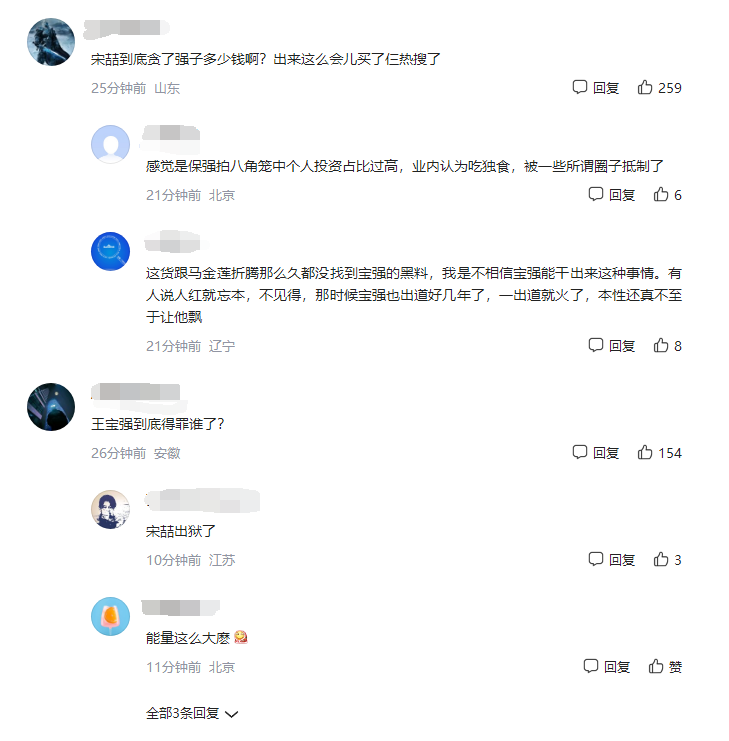
Task: Reply to the 江苏 user's comment
Action: 611,560
